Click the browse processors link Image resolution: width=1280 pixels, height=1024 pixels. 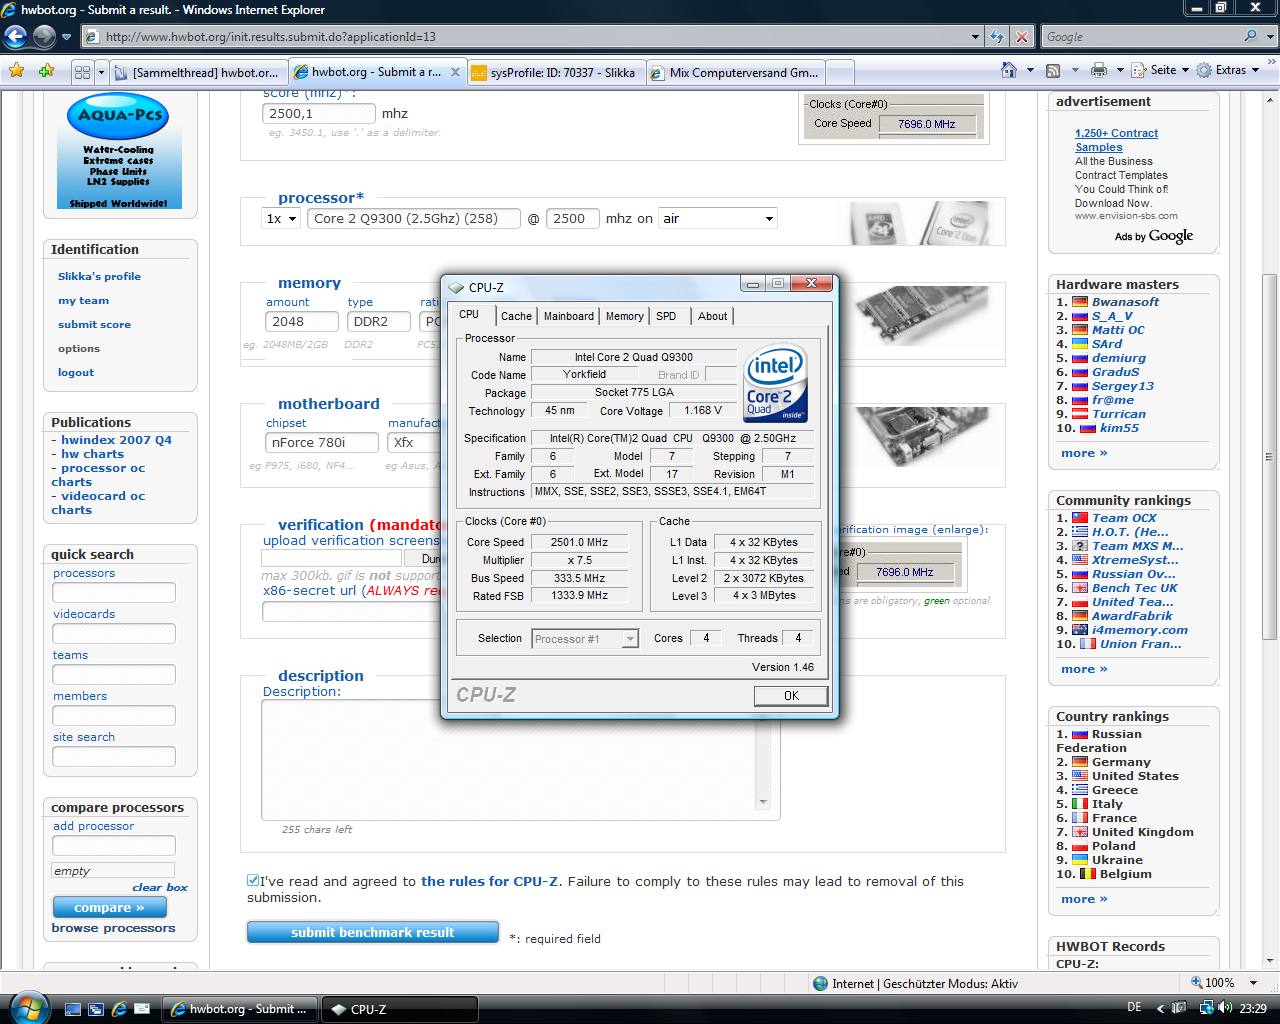[113, 928]
